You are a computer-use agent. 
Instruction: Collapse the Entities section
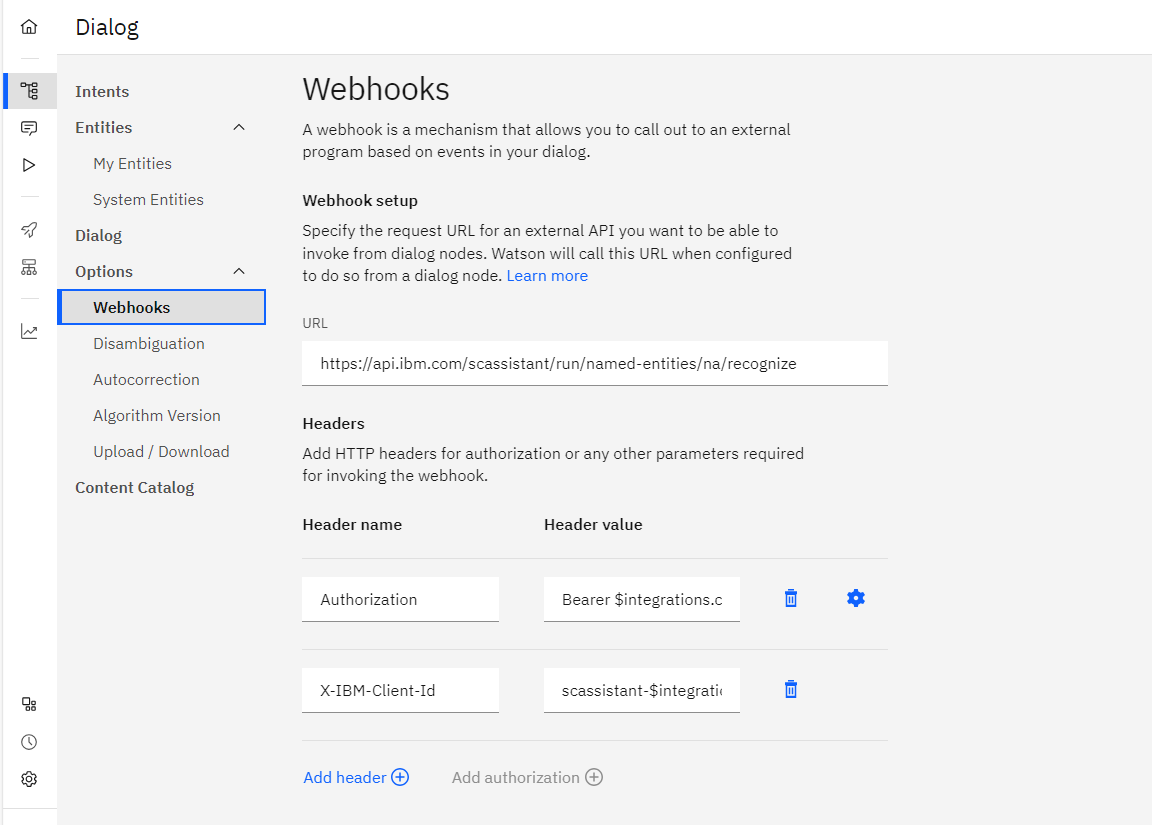tap(239, 128)
